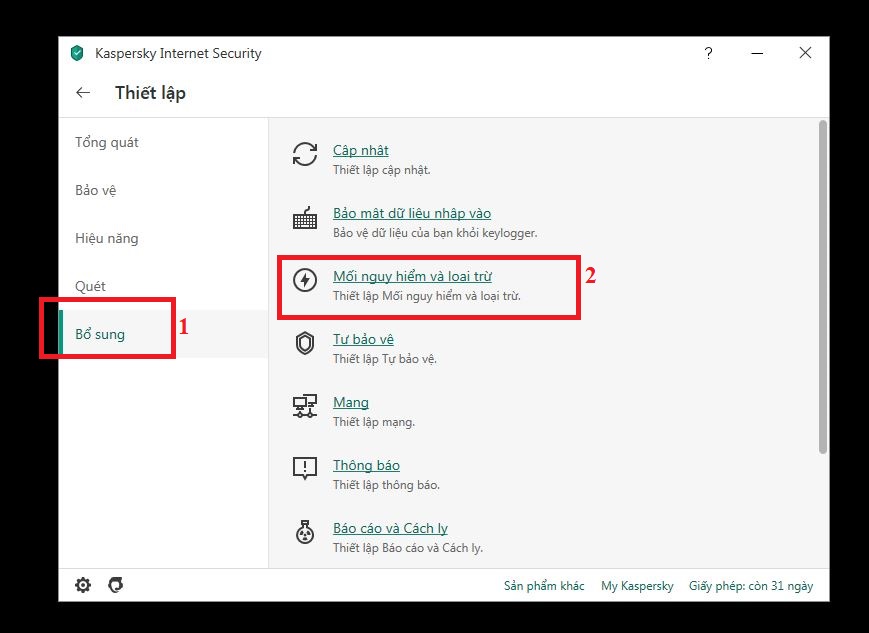Click 'Bảo vệ dữ liệu của bạn khỏi keylogger.'

click(435, 233)
